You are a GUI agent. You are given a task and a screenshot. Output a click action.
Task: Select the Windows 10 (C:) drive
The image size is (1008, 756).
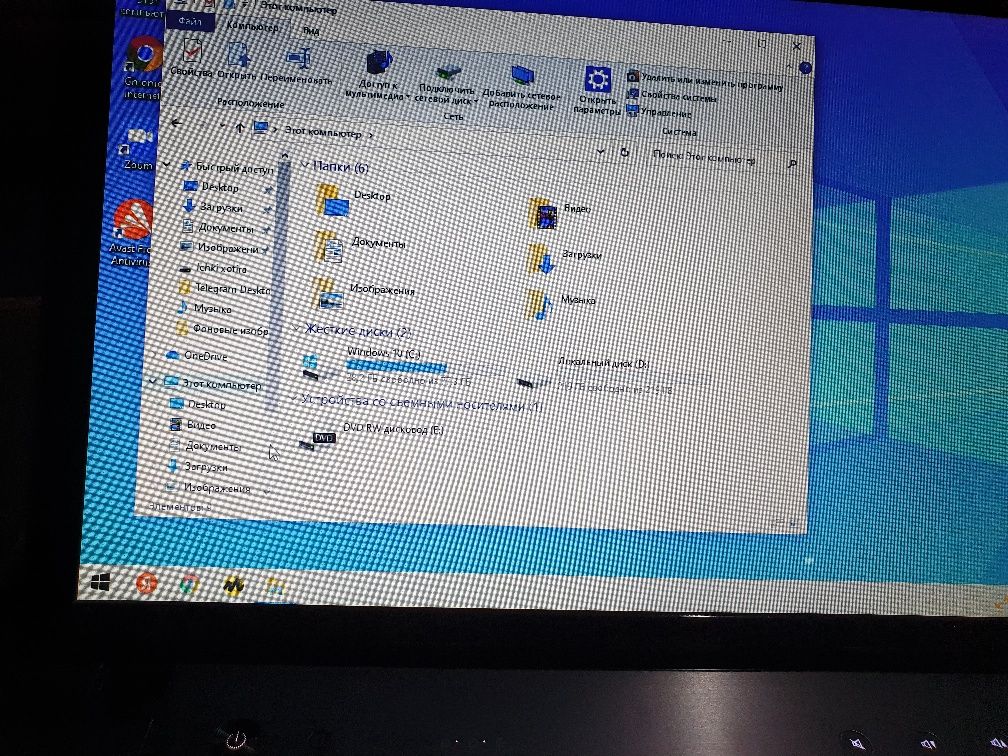click(386, 366)
